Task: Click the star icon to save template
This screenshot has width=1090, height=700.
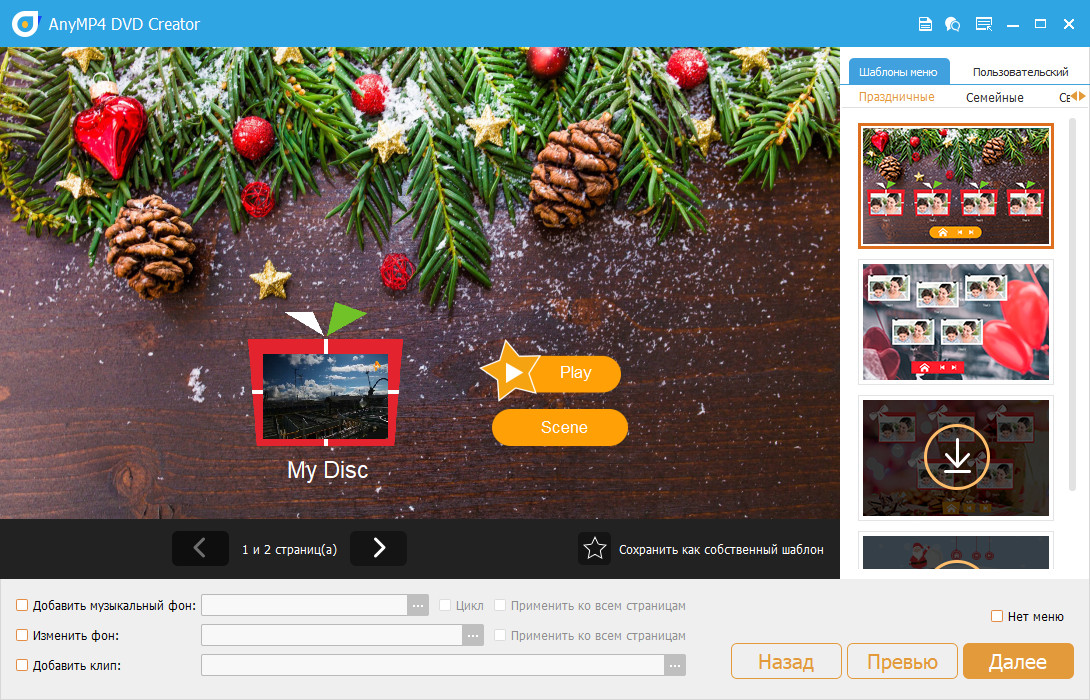Action: coord(594,548)
